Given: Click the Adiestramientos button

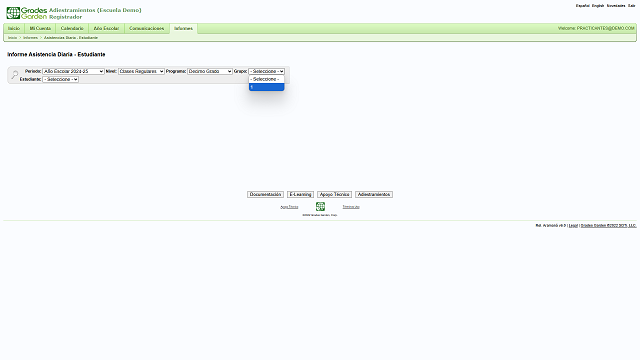Looking at the screenshot, I should click(374, 194).
